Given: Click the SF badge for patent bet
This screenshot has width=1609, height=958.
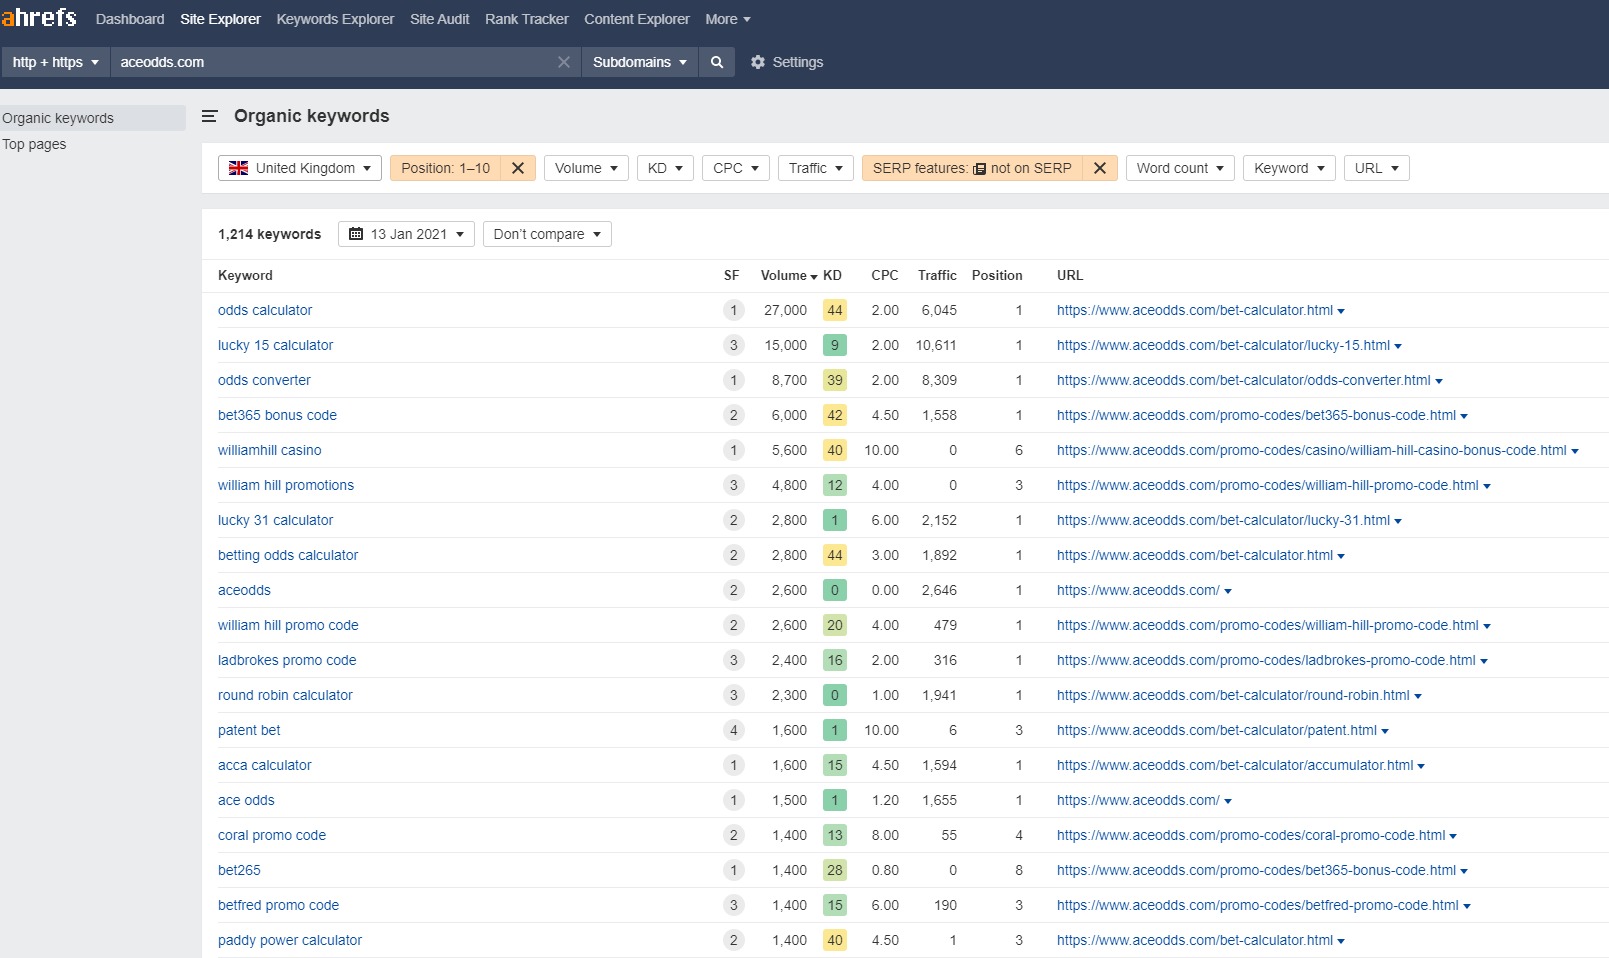Looking at the screenshot, I should (733, 730).
